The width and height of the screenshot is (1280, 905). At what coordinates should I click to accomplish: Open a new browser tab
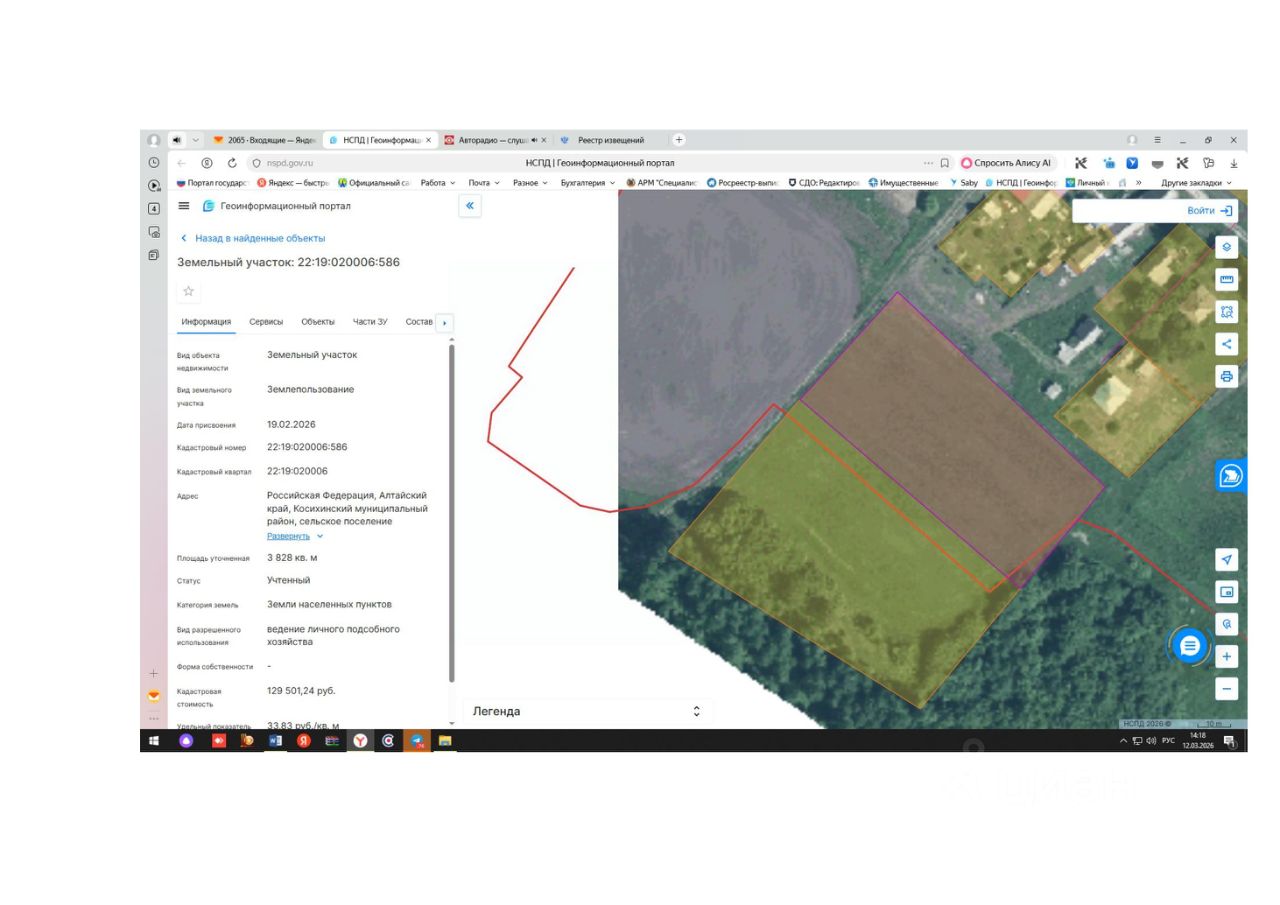point(679,140)
